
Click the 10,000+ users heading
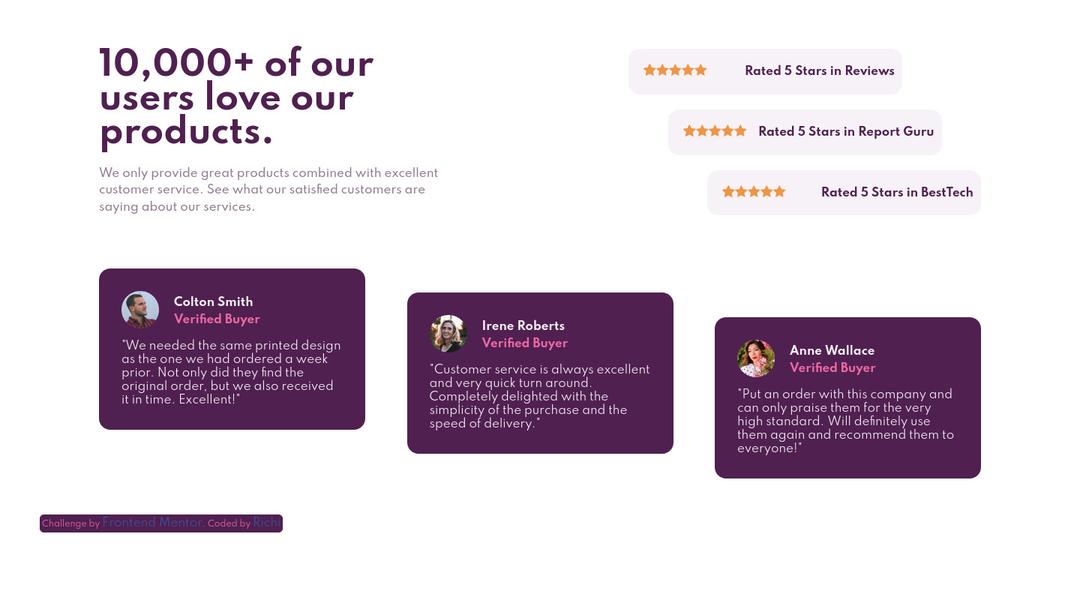(x=237, y=95)
